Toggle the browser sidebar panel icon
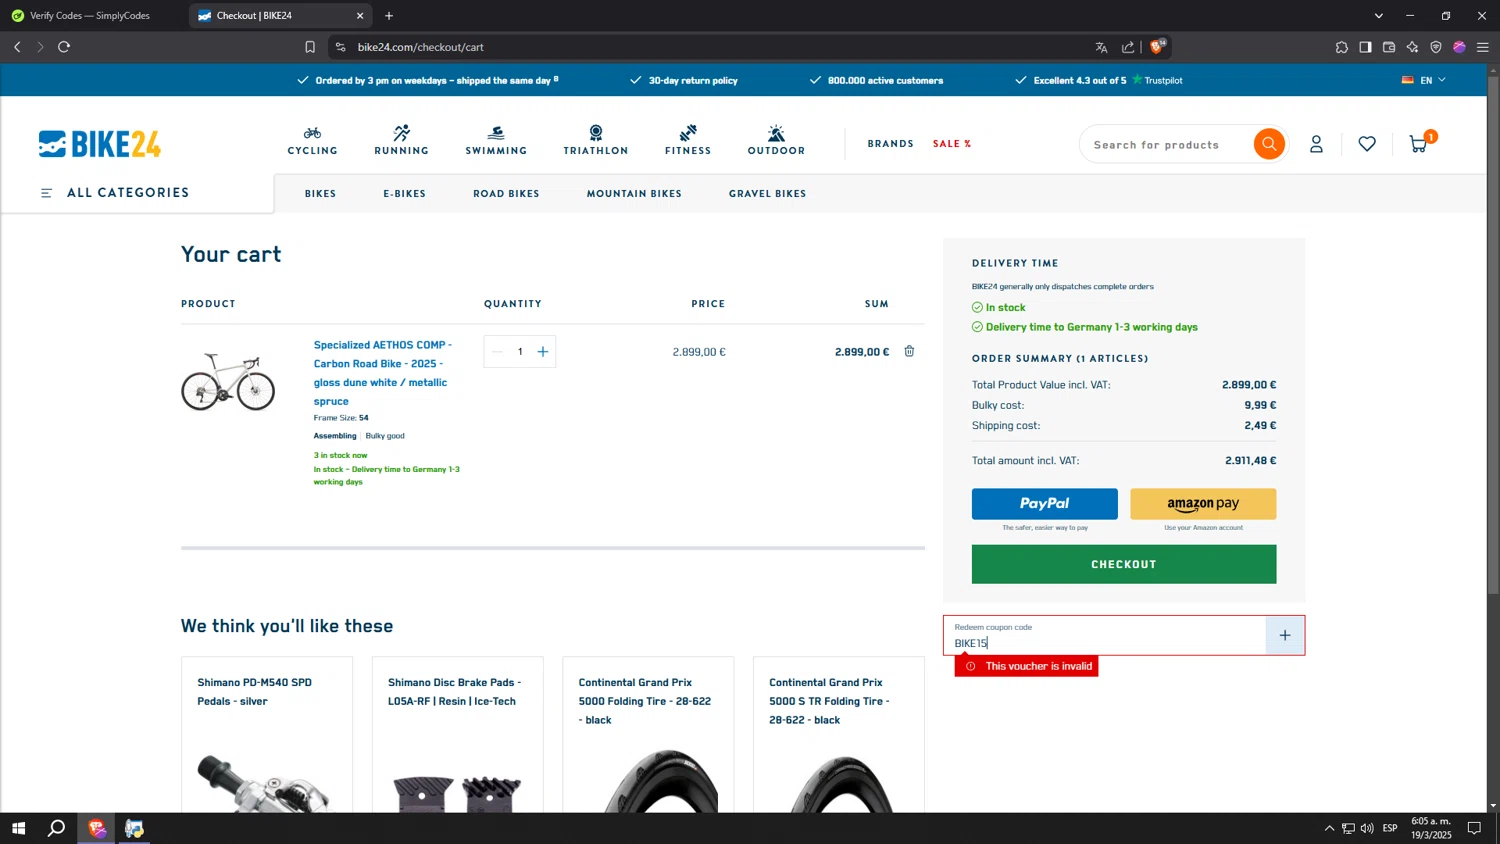The image size is (1500, 844). [x=1365, y=47]
